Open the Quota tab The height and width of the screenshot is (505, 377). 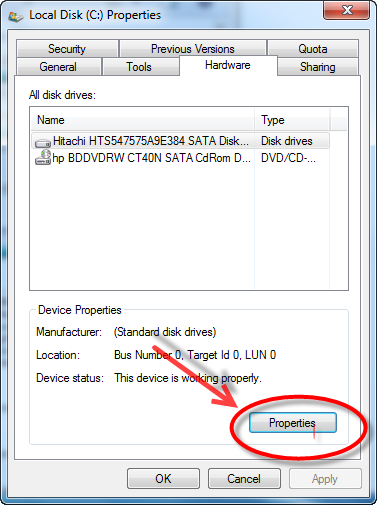tap(313, 49)
